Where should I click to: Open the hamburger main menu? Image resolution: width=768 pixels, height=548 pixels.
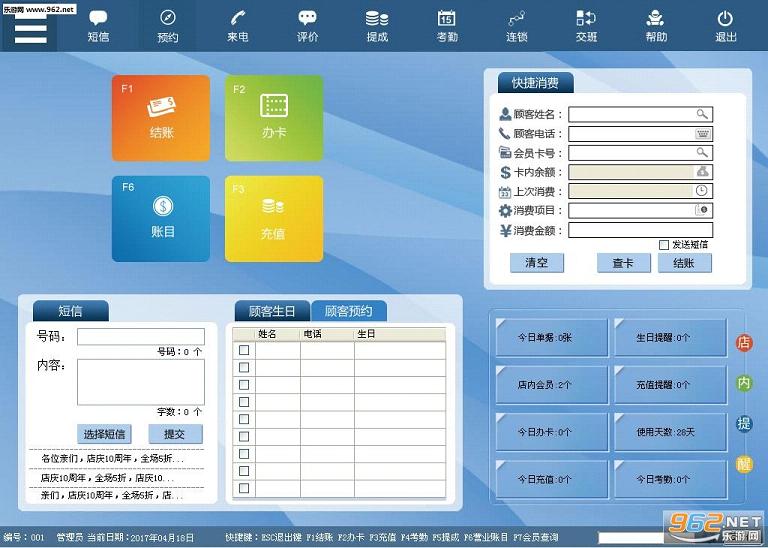(30, 29)
